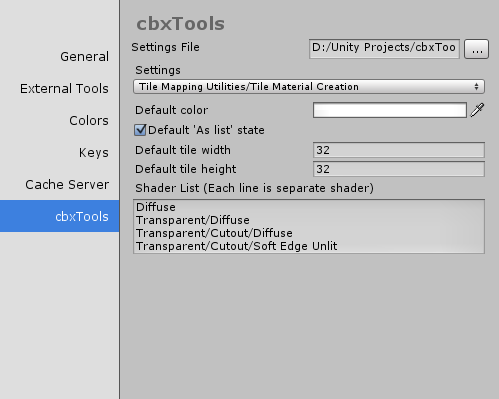Select the cbxTools preferences tab
Image resolution: width=499 pixels, height=399 pixels.
(60, 216)
